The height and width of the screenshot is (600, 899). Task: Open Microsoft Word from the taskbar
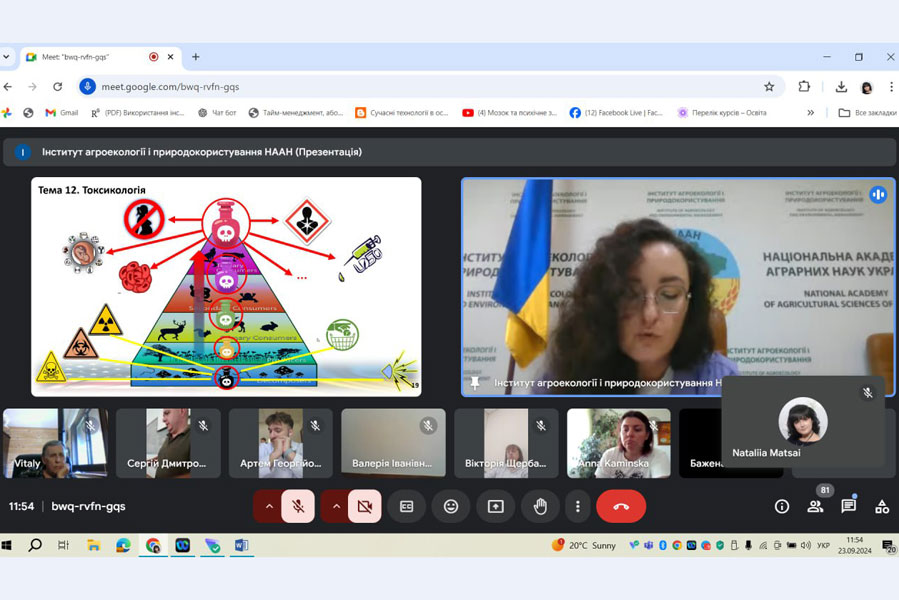pyautogui.click(x=241, y=546)
